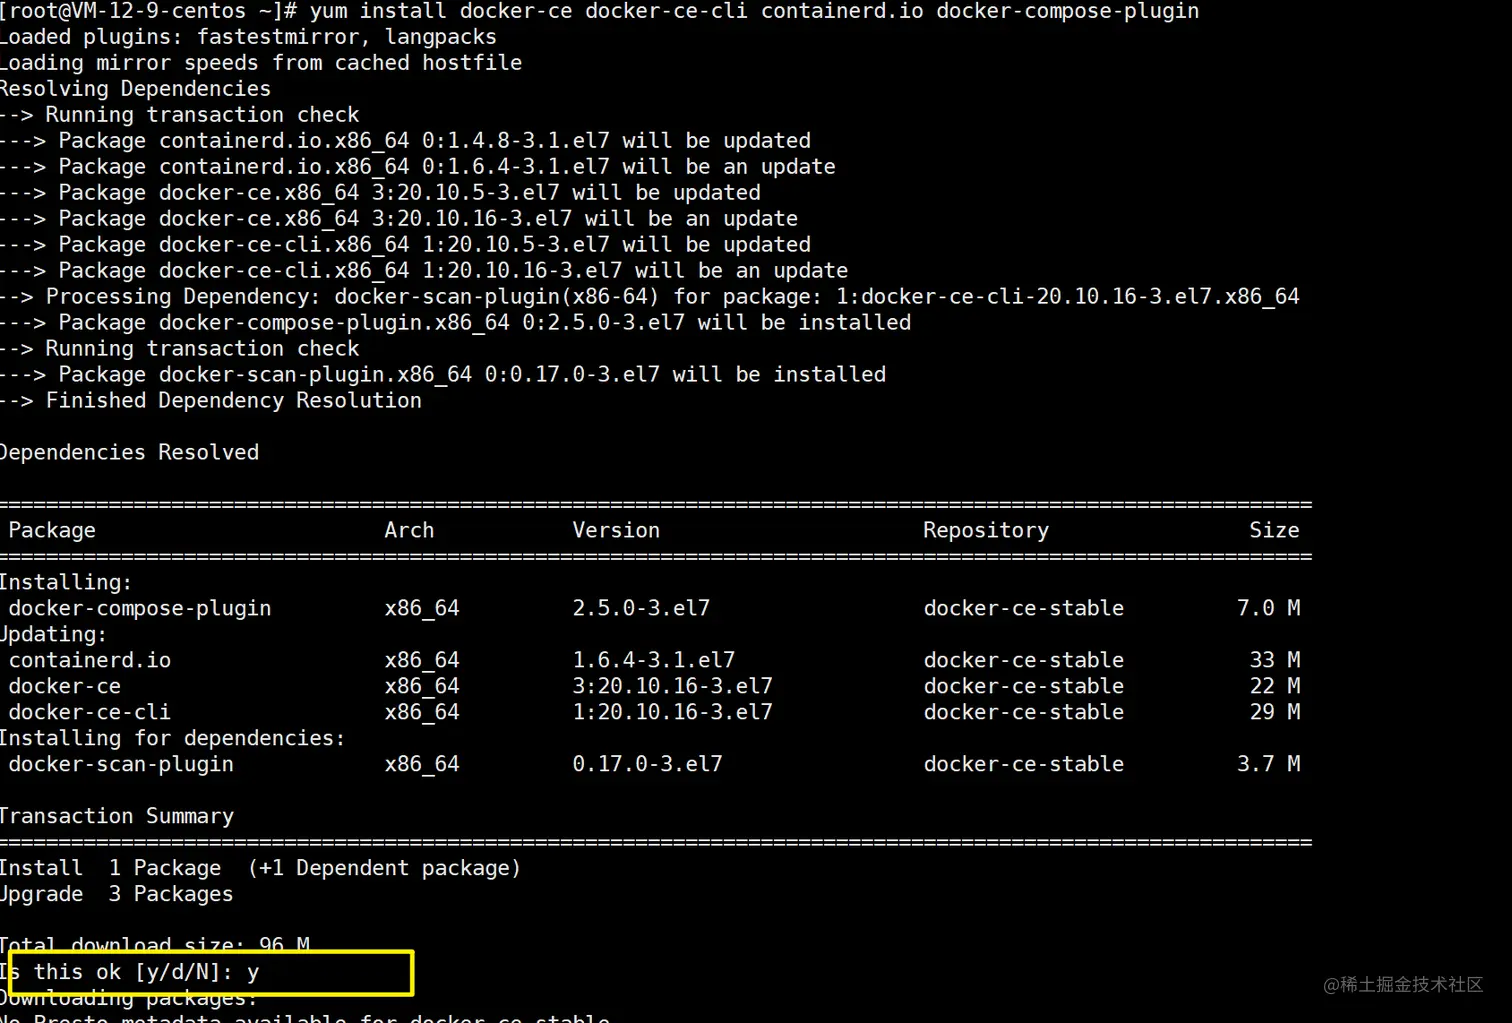
Task: Click the 'Dependencies Resolved' line
Action: click(129, 453)
